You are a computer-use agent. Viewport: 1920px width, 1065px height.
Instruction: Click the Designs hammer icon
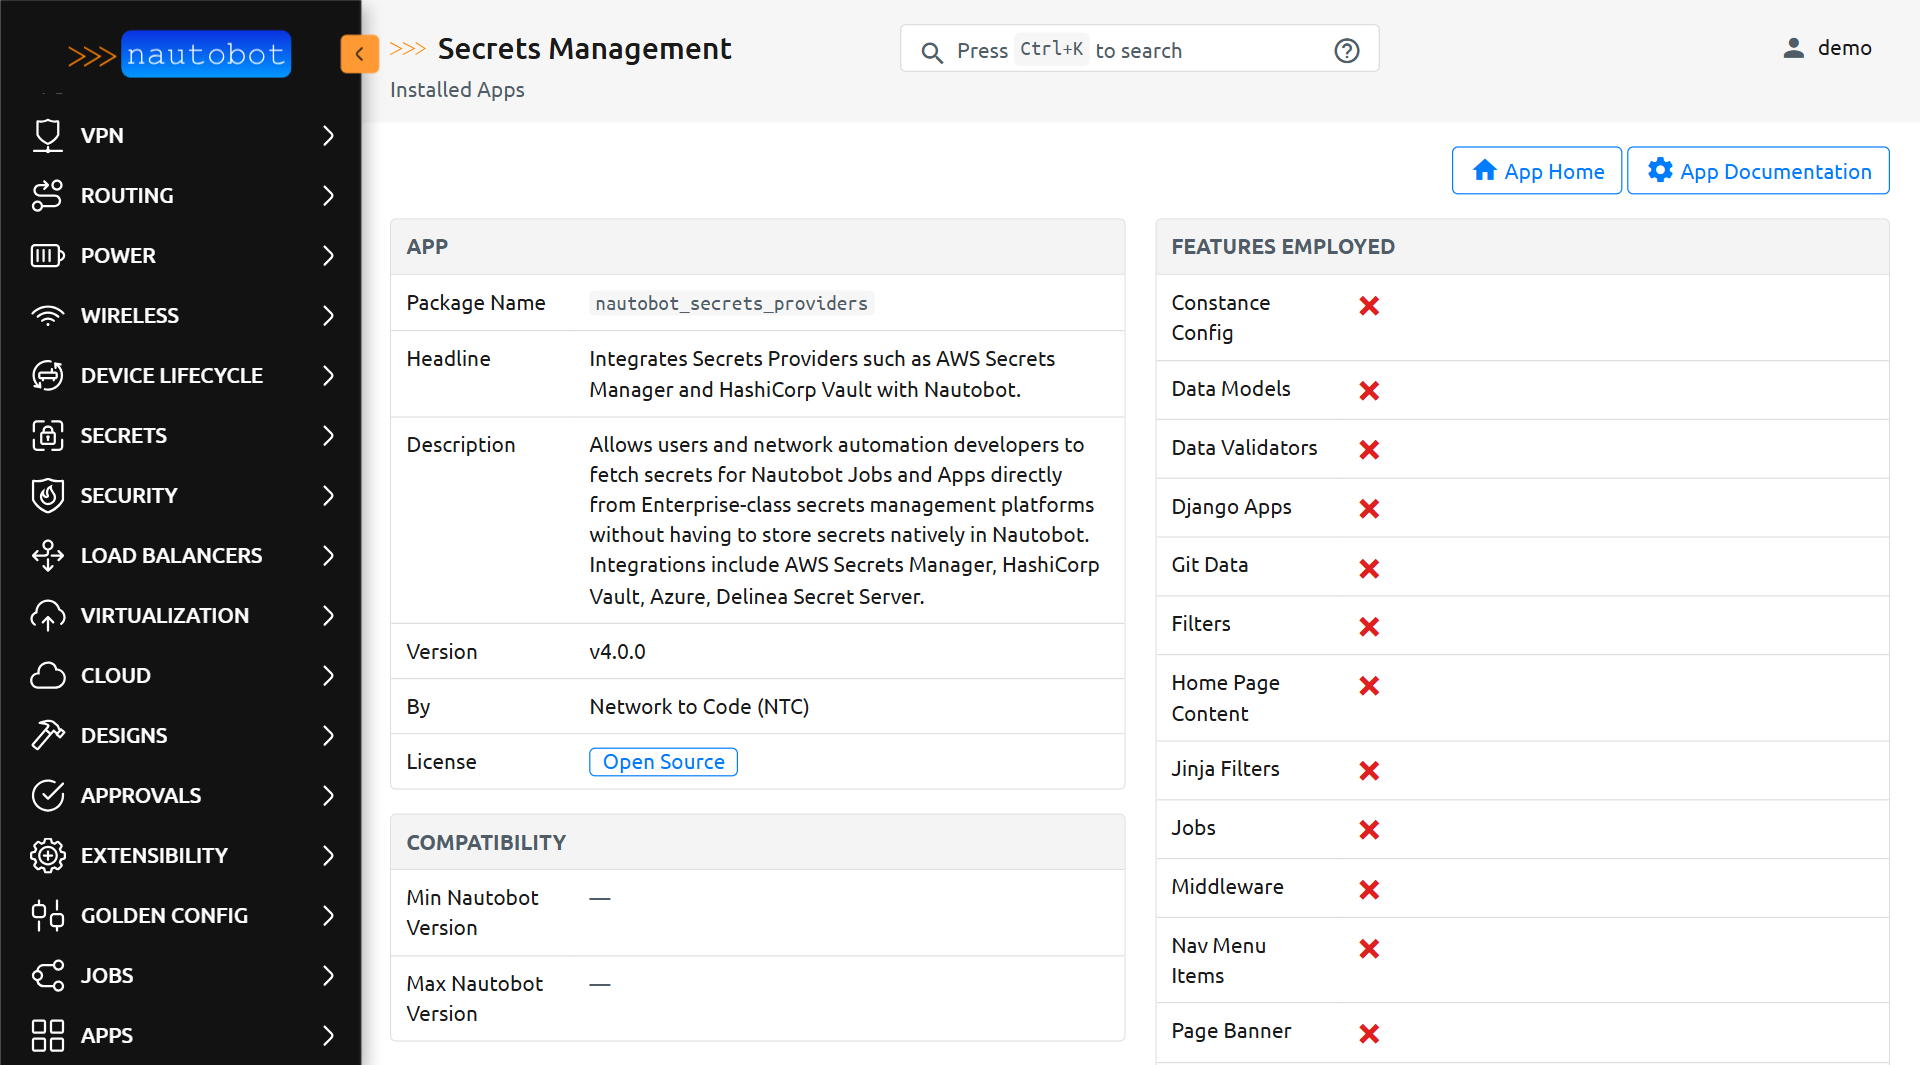tap(47, 735)
